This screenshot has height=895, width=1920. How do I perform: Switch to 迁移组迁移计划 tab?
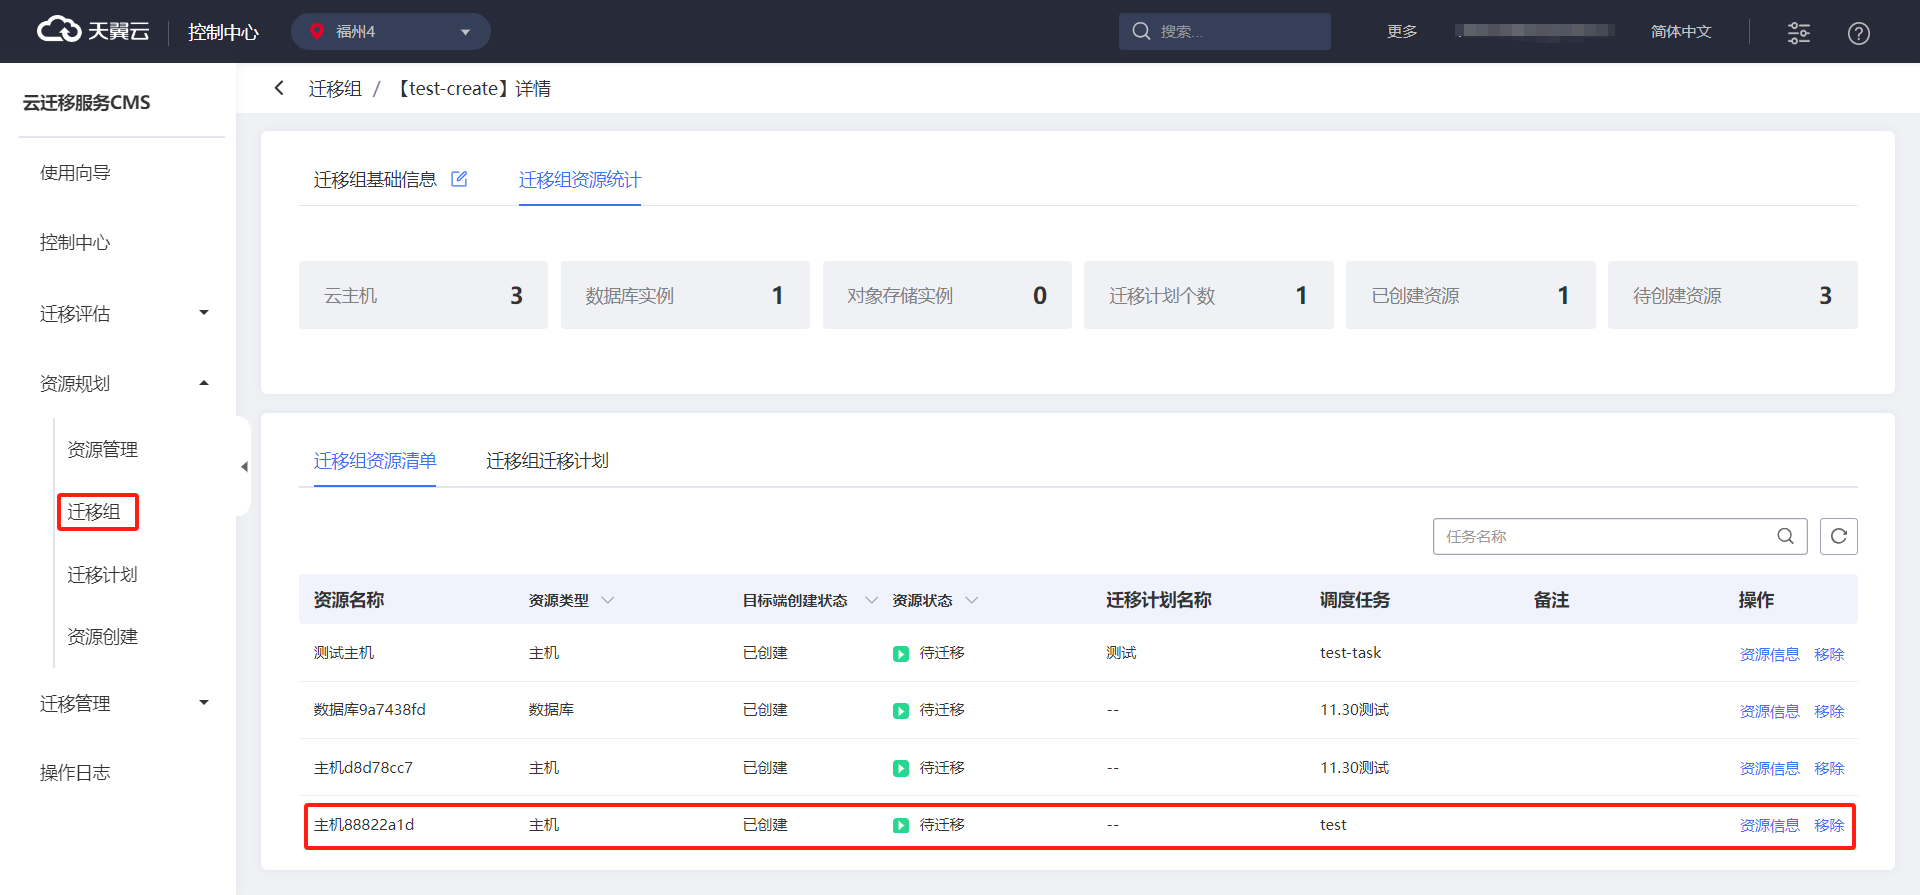547,461
